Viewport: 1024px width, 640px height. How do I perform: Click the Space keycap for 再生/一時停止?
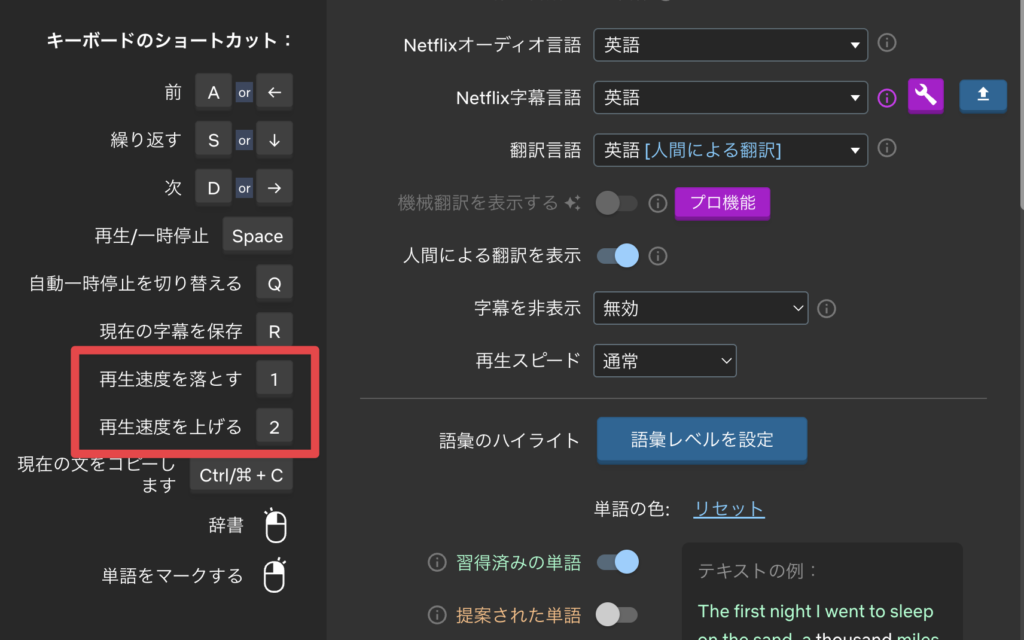[257, 235]
